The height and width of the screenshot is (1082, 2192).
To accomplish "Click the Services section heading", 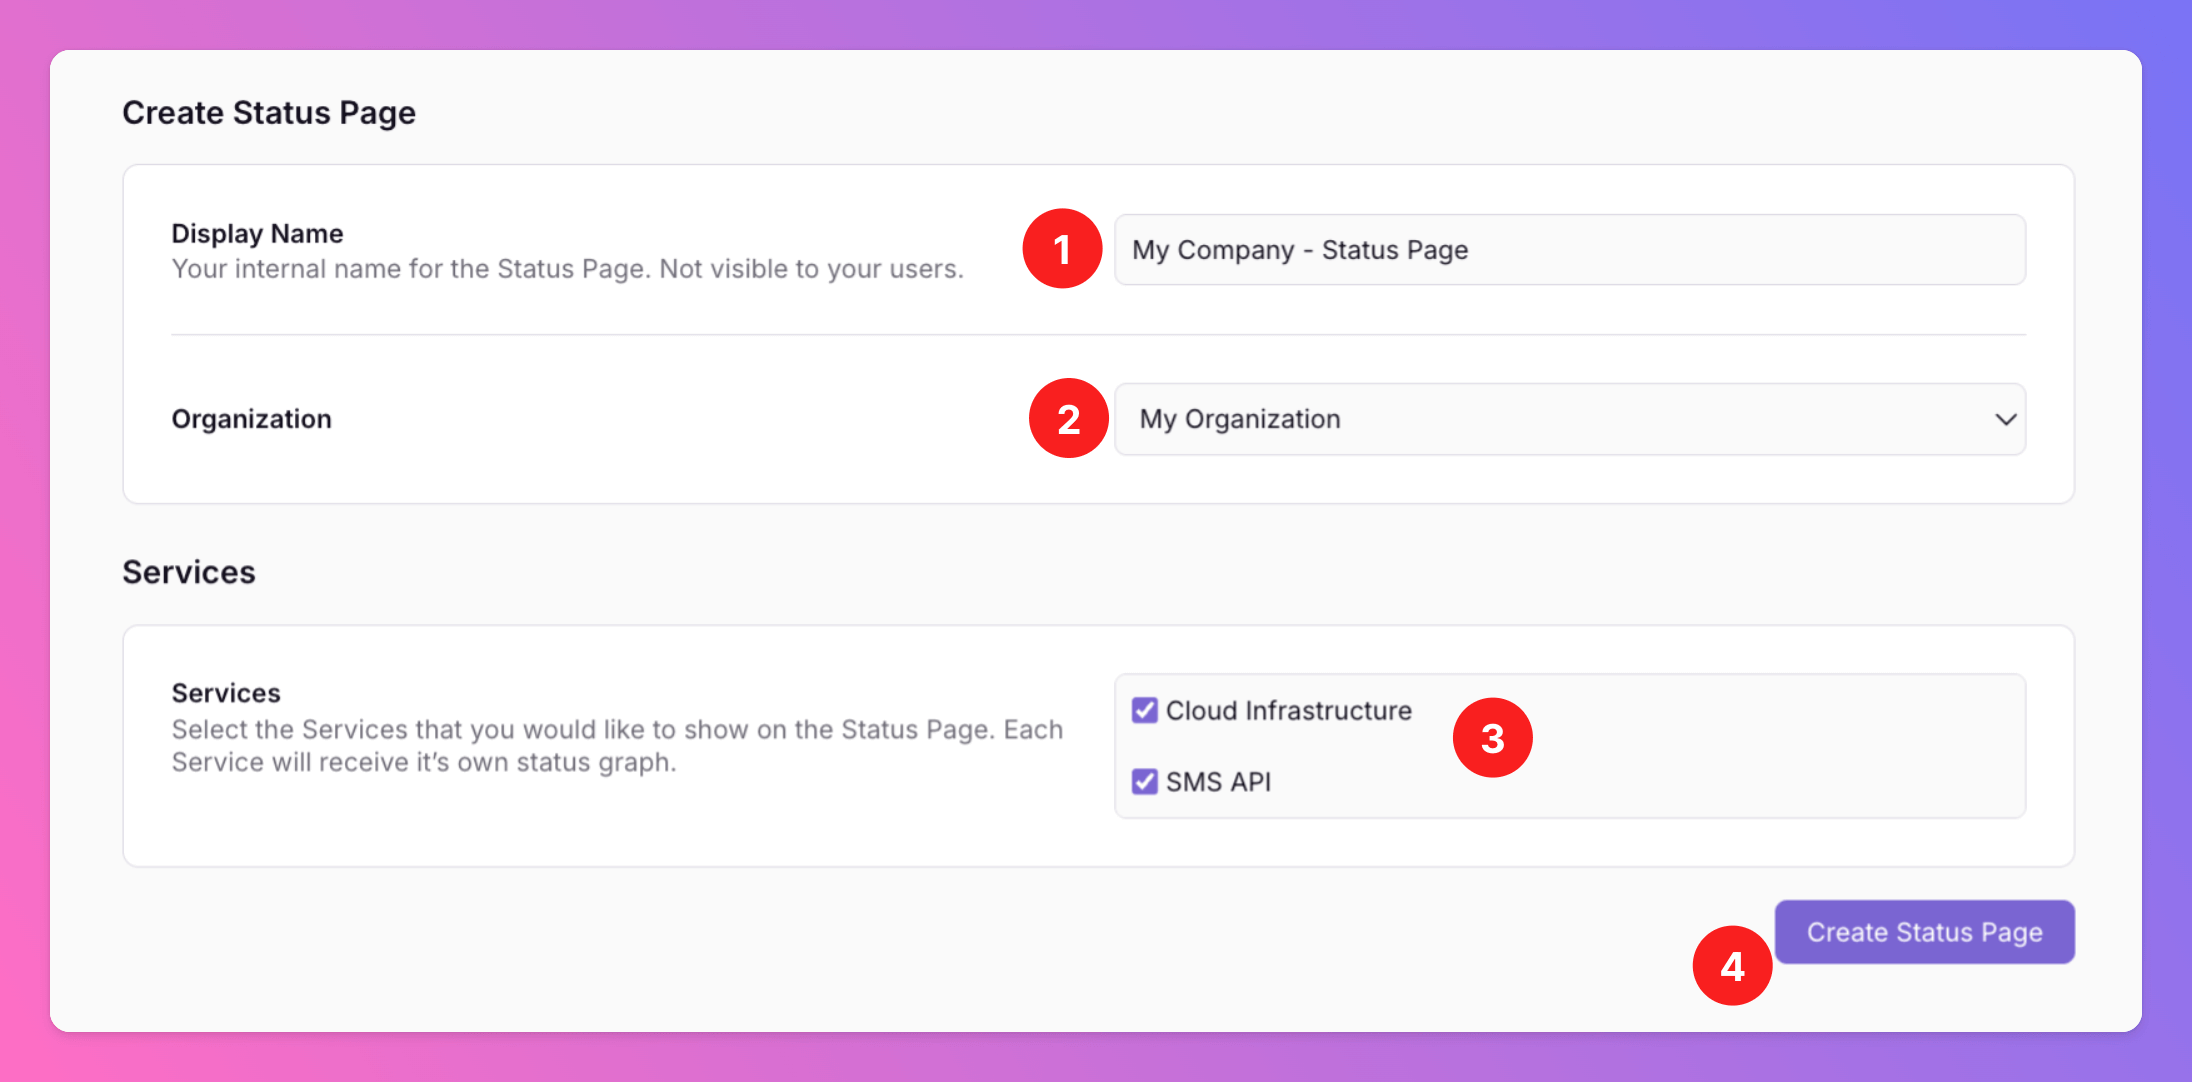I will pos(189,572).
